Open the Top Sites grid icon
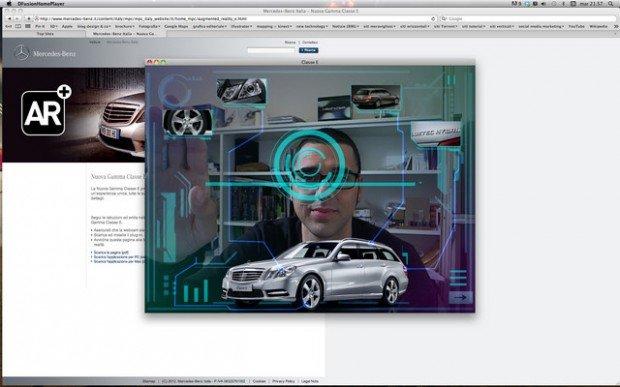This screenshot has width=620, height=387. 28,26
